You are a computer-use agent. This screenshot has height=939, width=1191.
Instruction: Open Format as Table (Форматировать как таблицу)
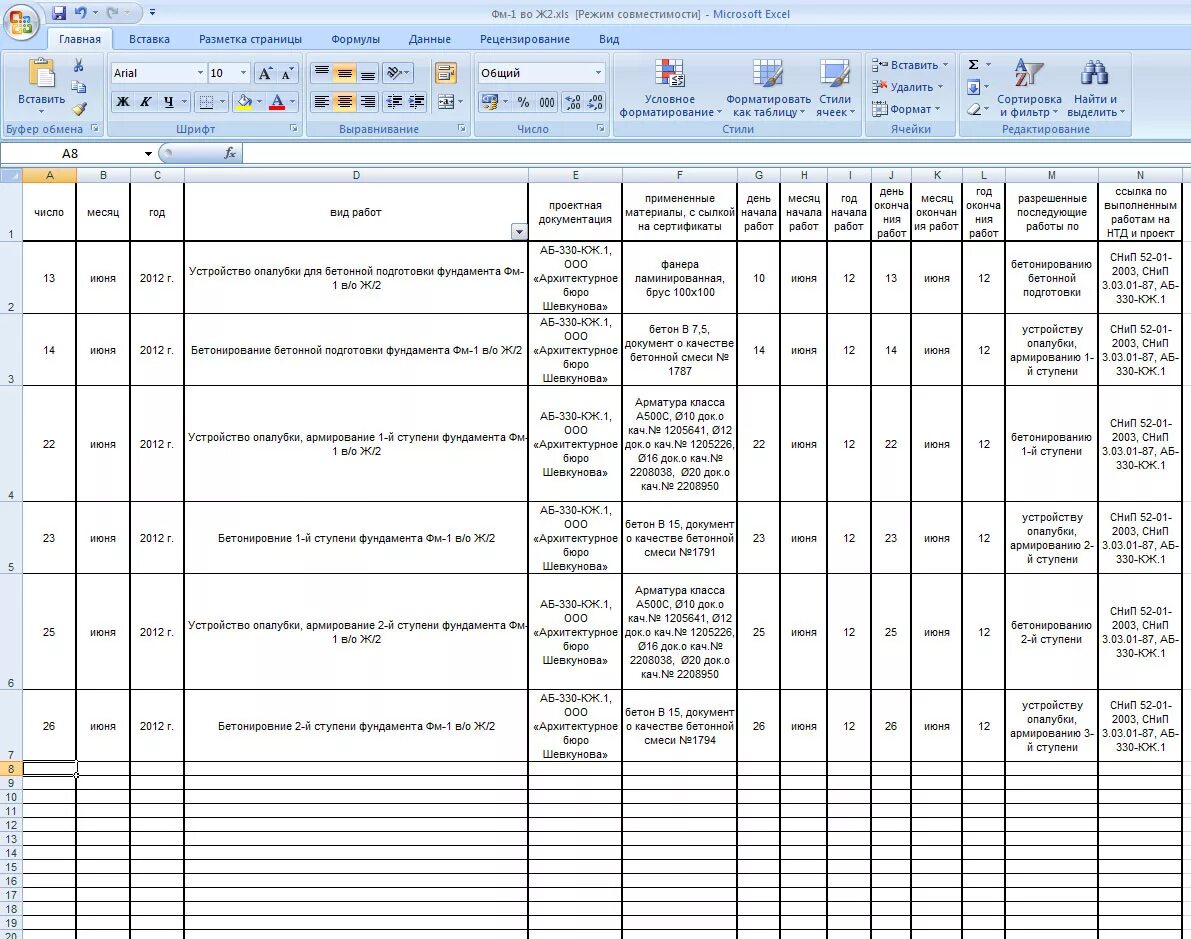[768, 89]
